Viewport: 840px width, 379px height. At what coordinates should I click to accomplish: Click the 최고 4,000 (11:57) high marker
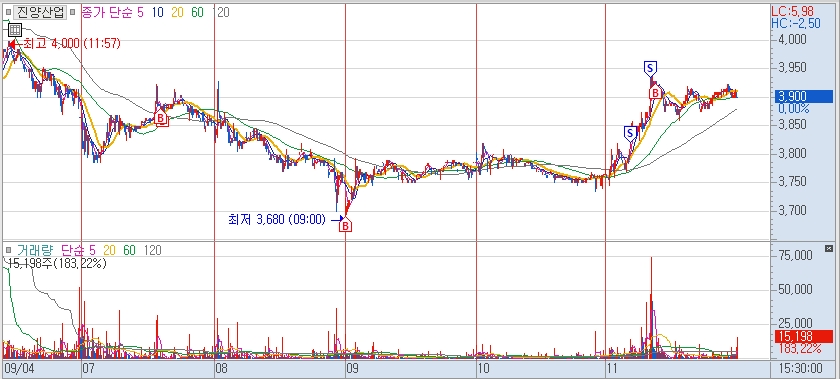pyautogui.click(x=64, y=44)
